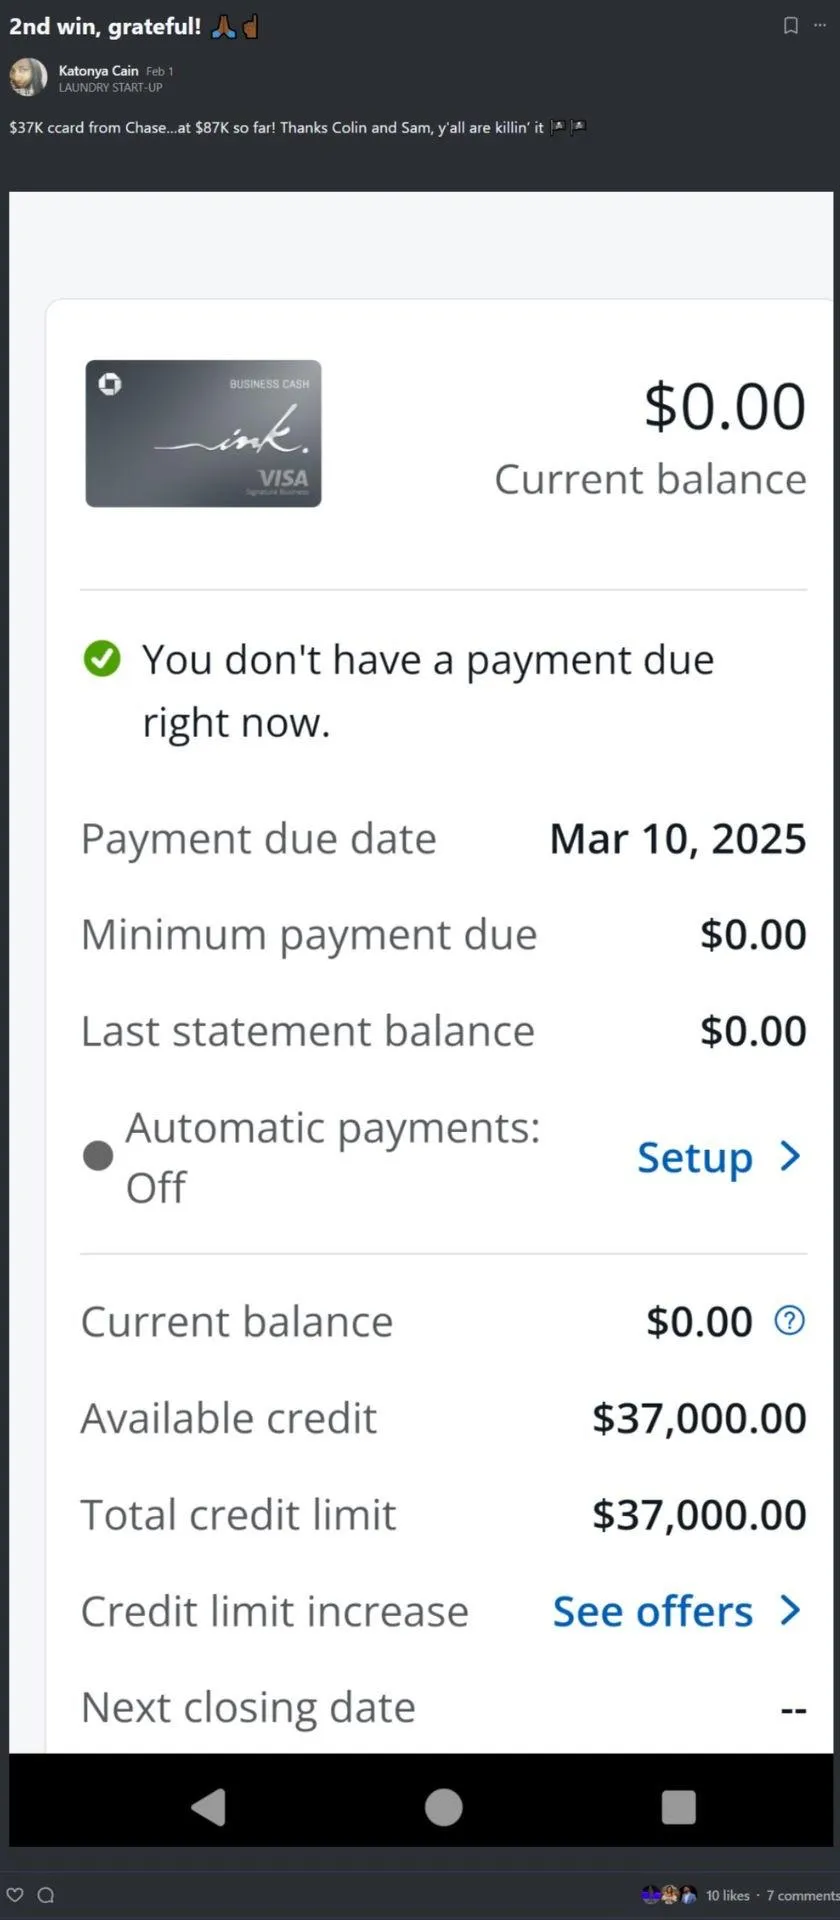This screenshot has height=1920, width=840.
Task: Click the Katonya Cain author name
Action: [98, 70]
